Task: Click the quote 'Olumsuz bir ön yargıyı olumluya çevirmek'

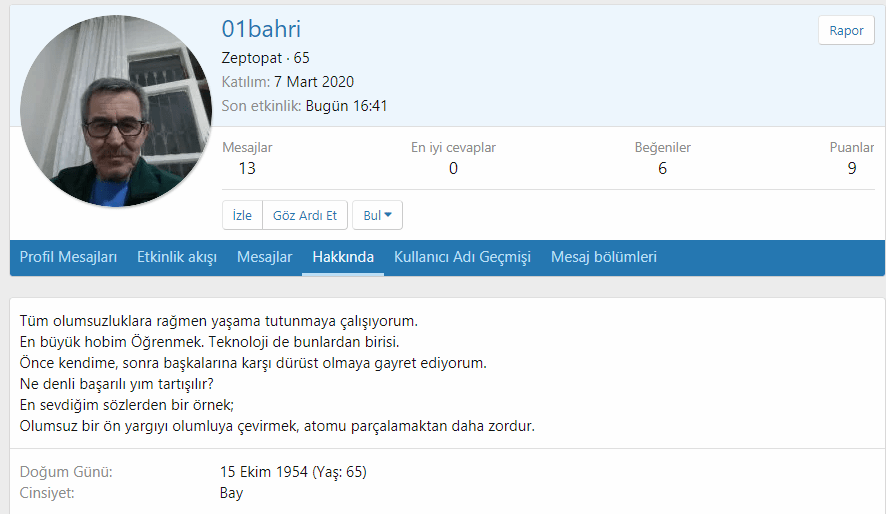Action: click(159, 426)
